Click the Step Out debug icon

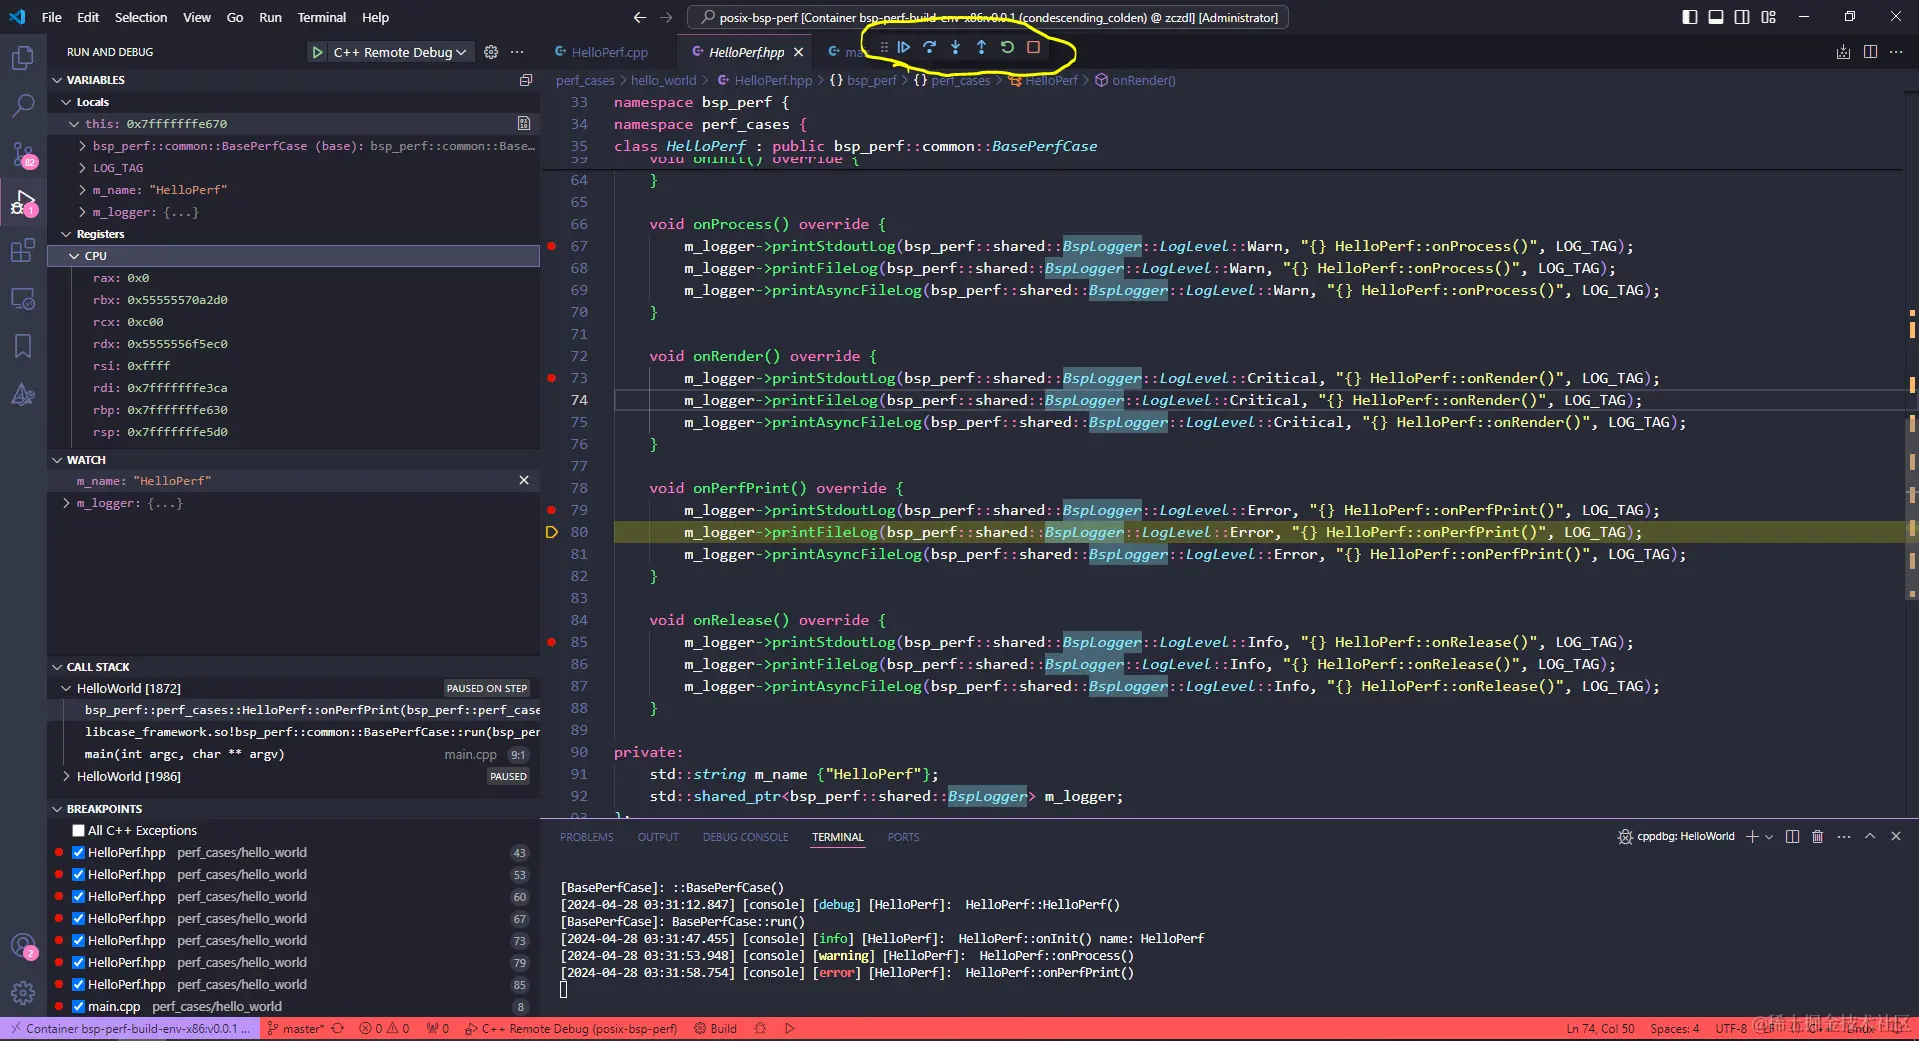(981, 47)
